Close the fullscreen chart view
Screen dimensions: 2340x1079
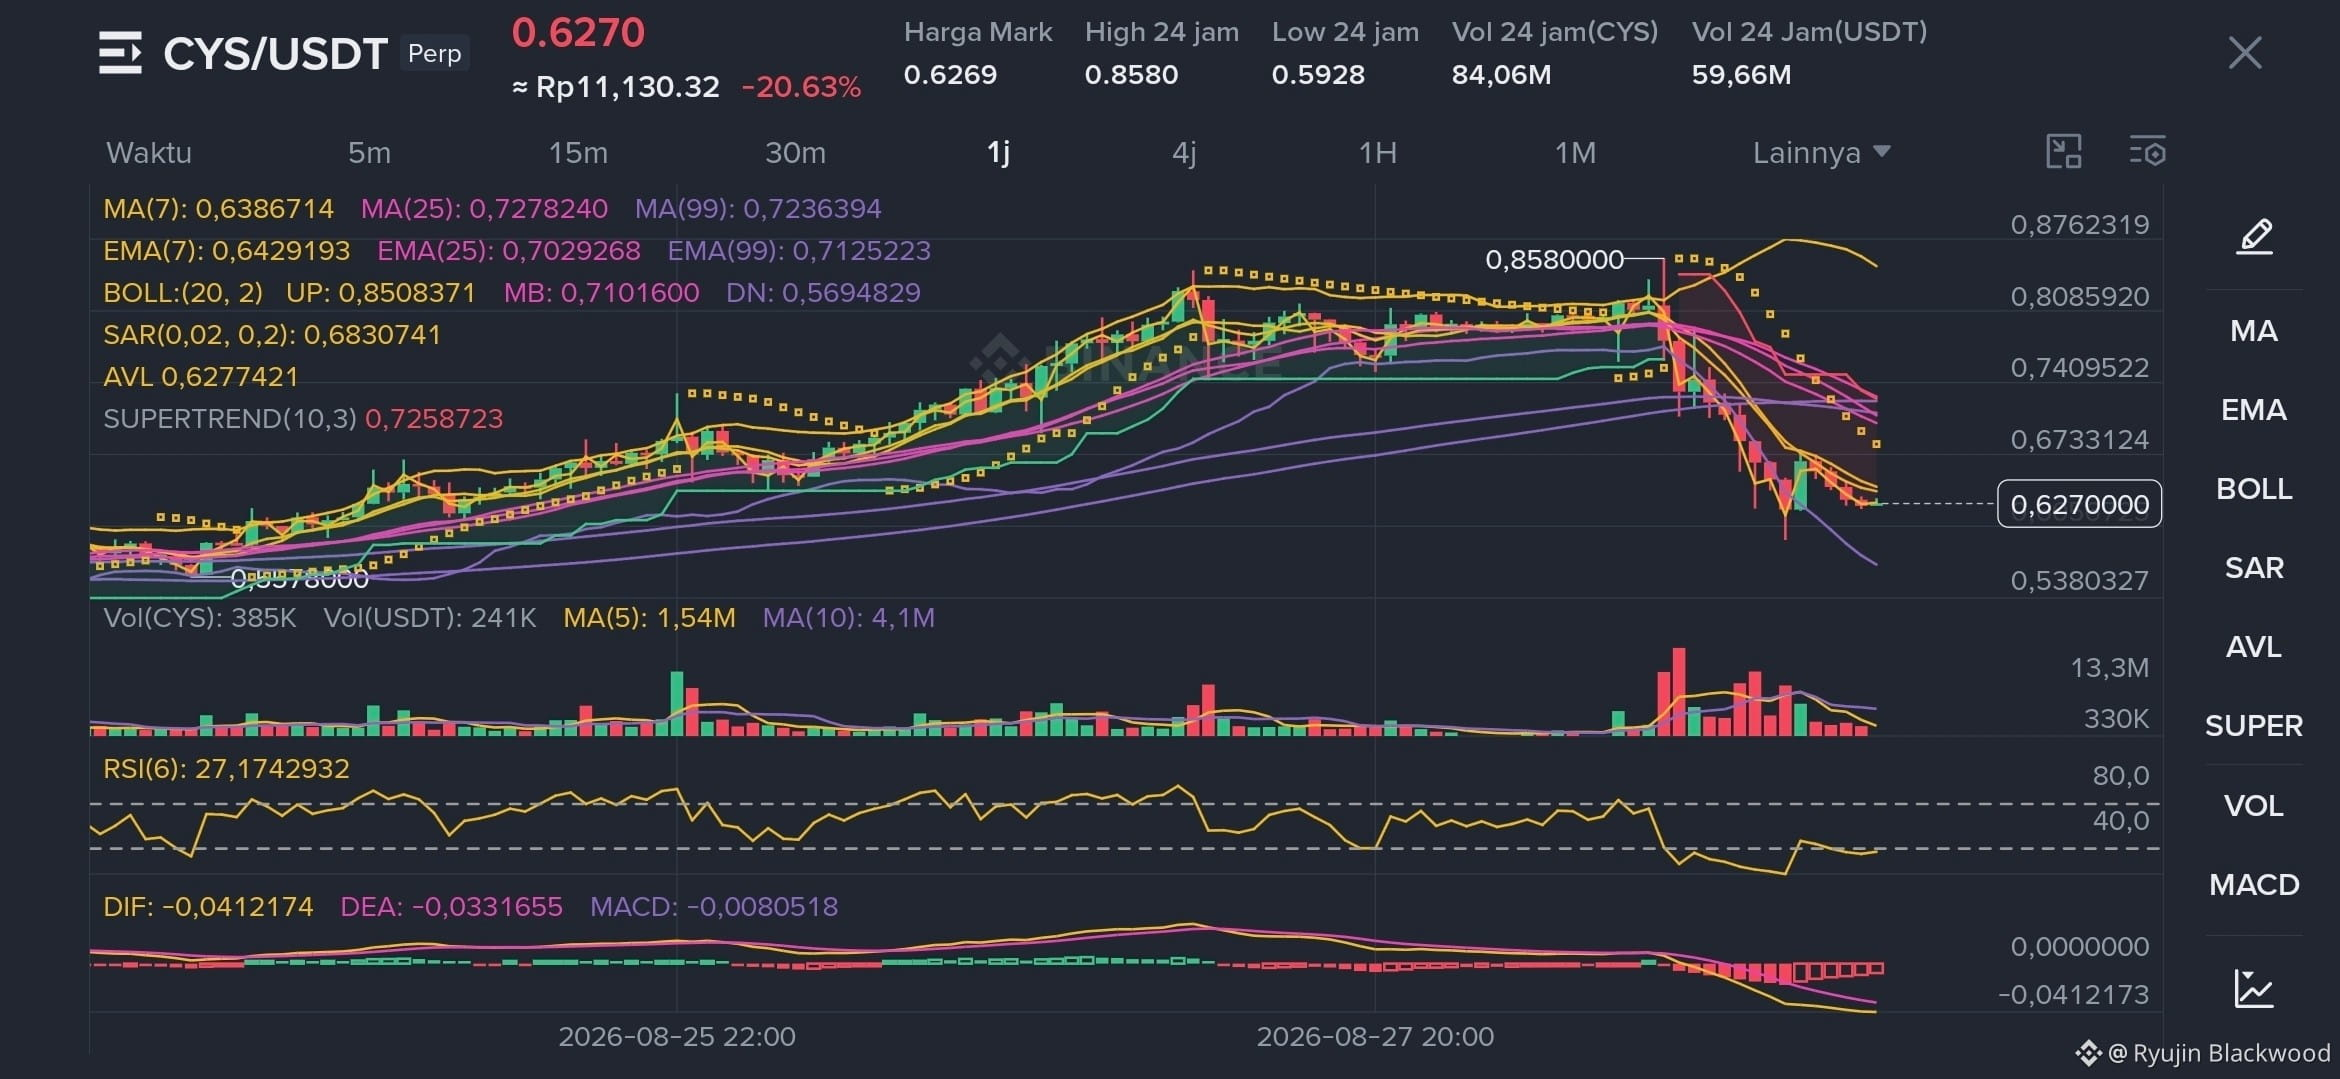(2244, 53)
